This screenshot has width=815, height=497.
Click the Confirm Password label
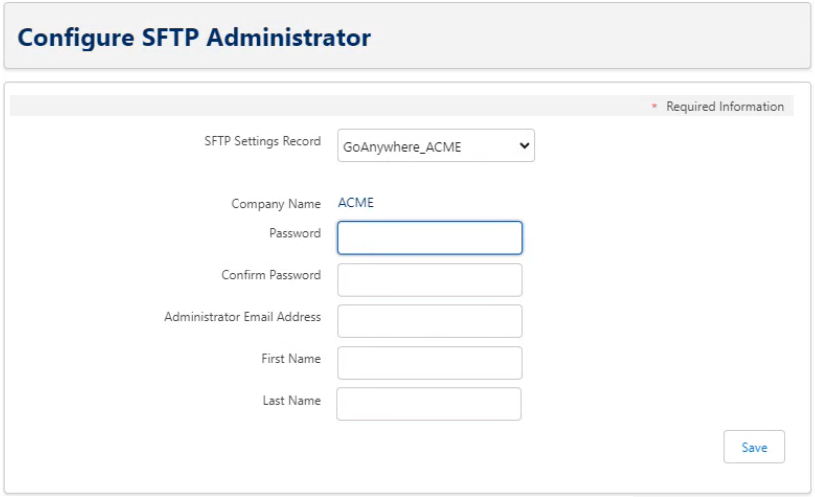(x=271, y=275)
